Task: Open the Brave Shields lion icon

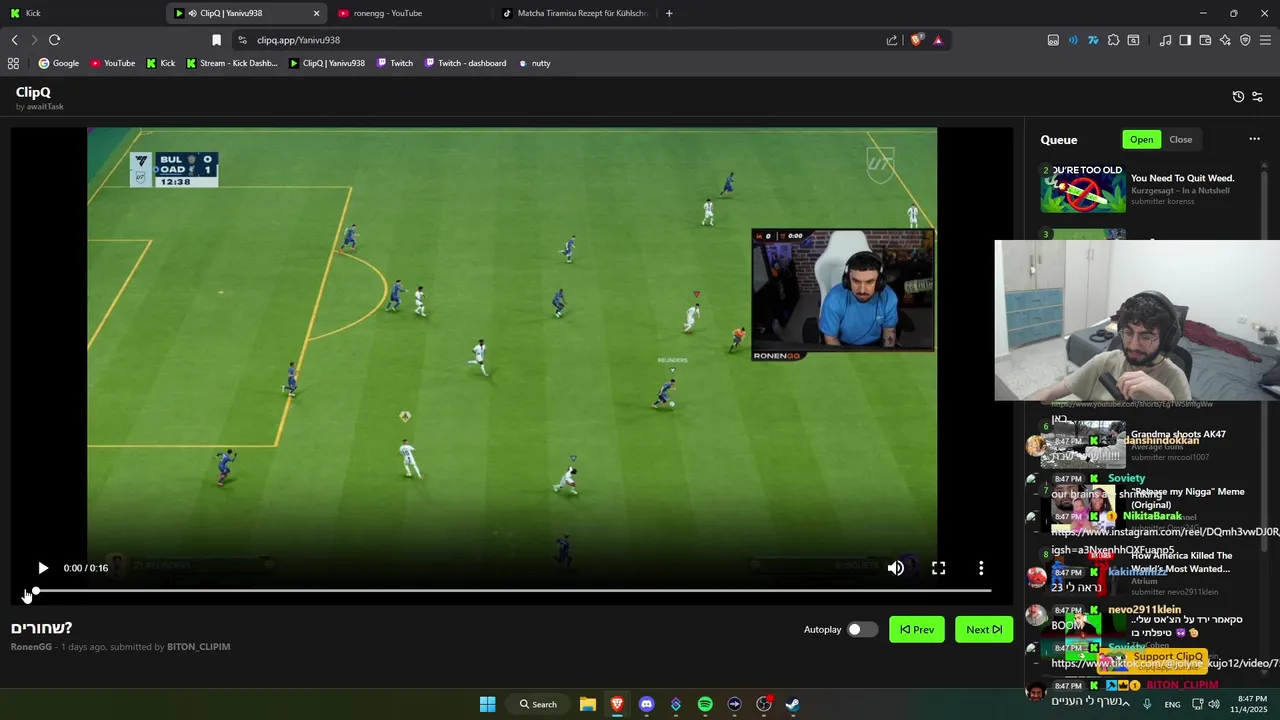Action: tap(916, 40)
